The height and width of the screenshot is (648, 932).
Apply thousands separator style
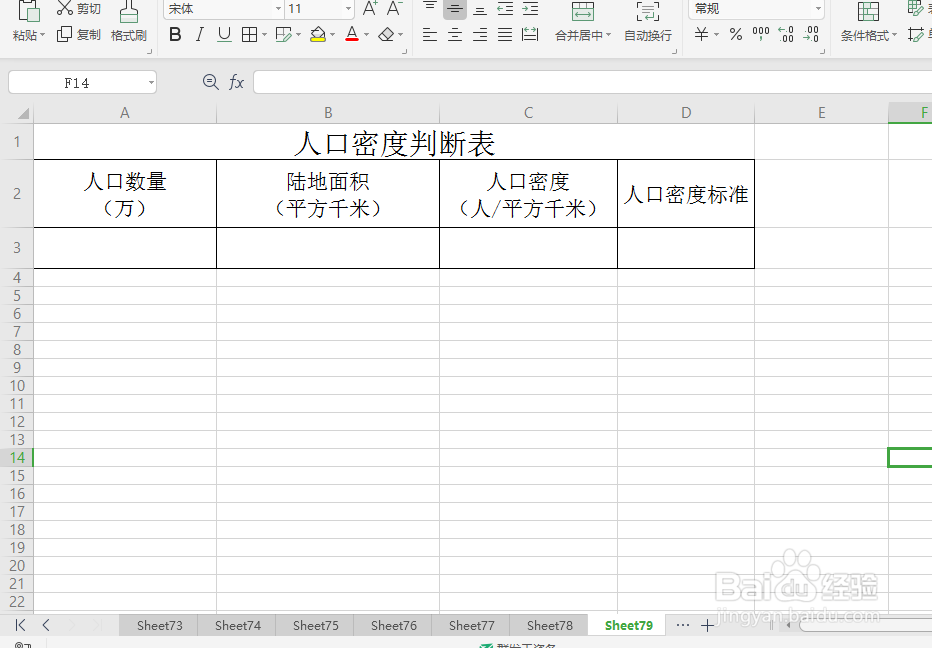pyautogui.click(x=761, y=34)
